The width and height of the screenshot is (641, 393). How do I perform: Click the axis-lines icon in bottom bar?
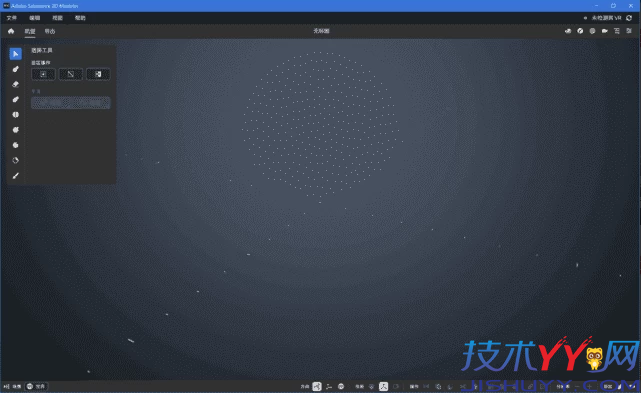click(329, 386)
